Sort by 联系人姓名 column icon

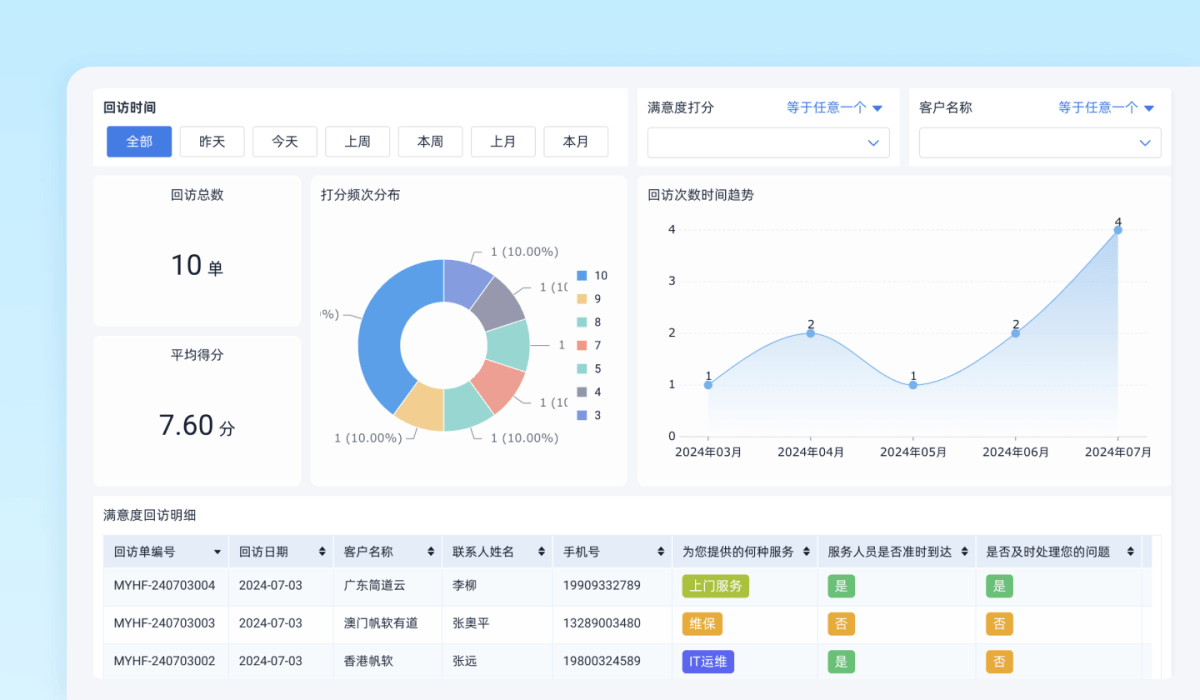coord(542,552)
